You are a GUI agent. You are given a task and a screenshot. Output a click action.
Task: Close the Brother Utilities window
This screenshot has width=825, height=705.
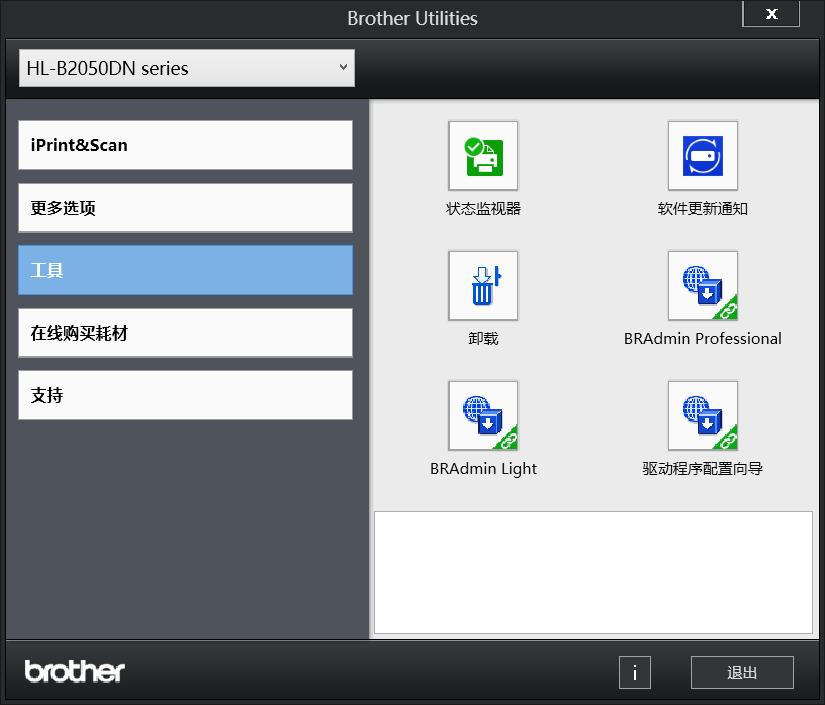tap(770, 14)
